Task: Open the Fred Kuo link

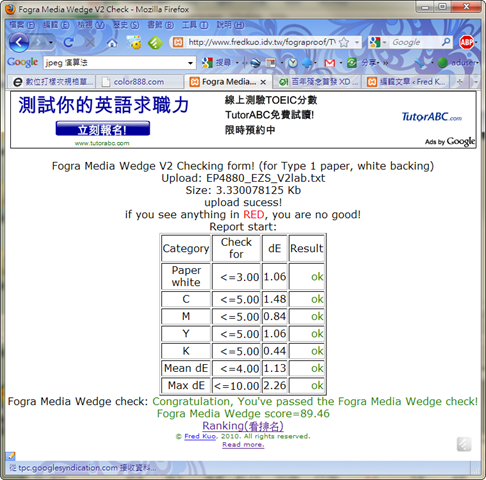Action: pyautogui.click(x=200, y=436)
